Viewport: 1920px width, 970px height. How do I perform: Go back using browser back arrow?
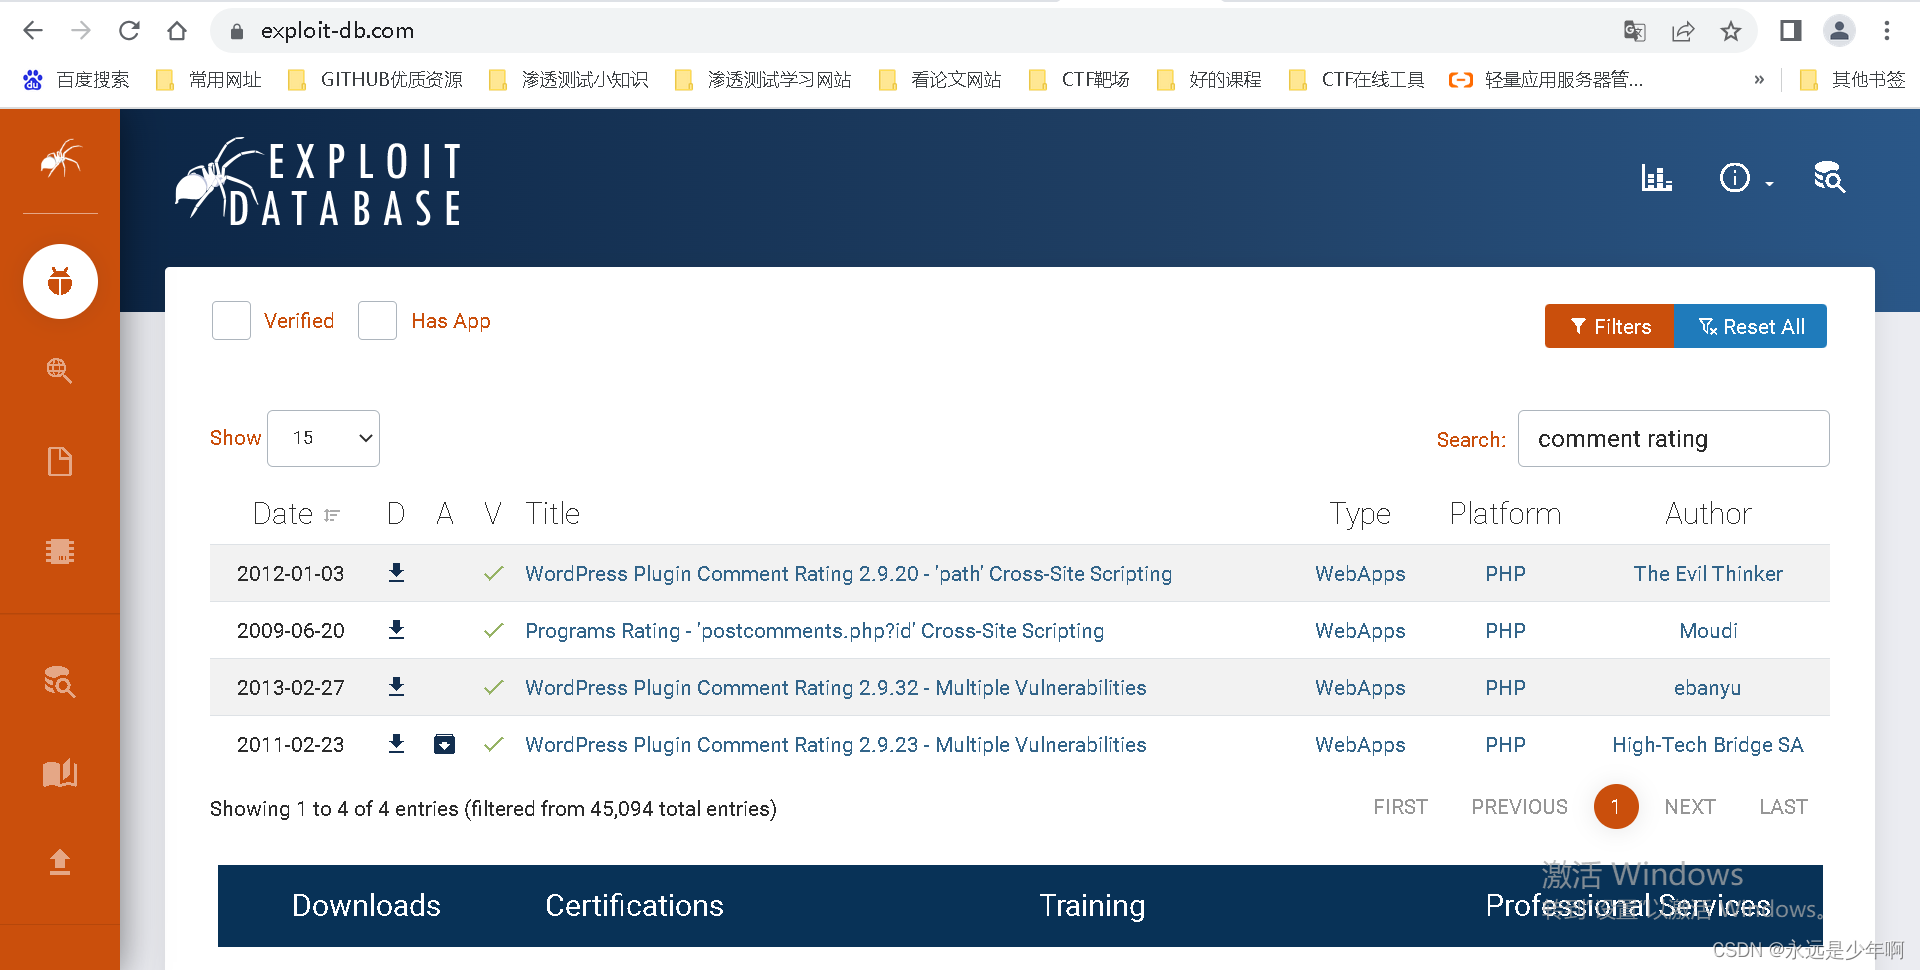(x=33, y=31)
